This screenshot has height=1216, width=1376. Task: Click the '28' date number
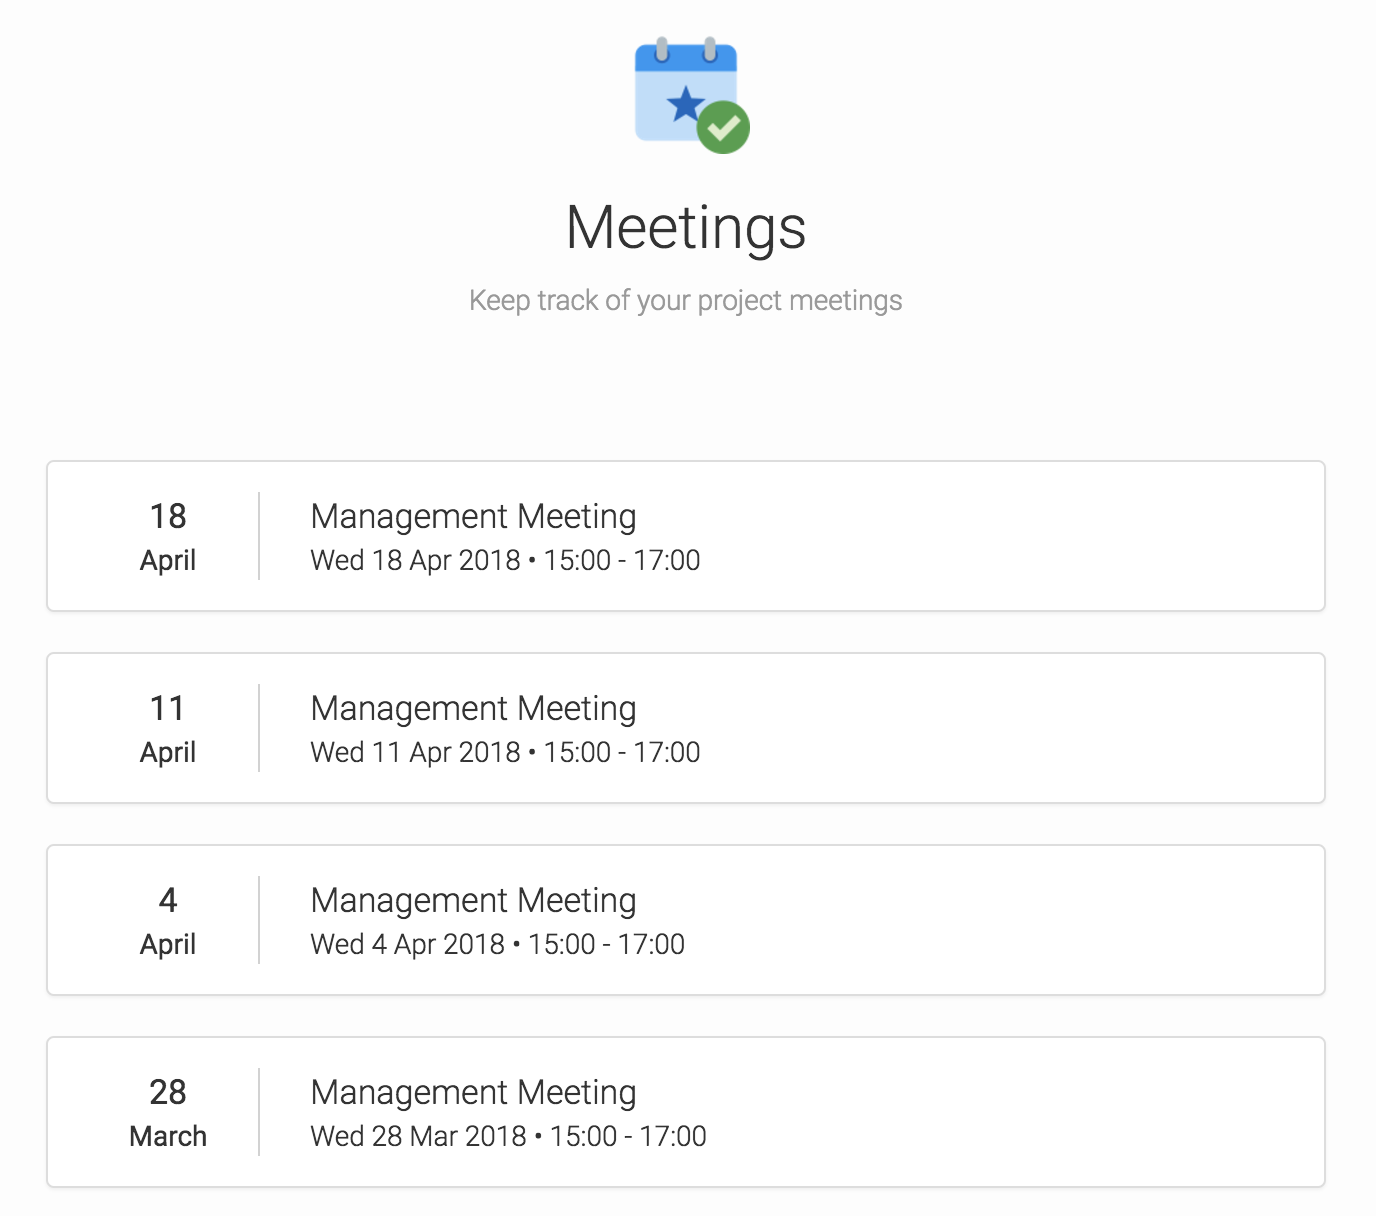168,1092
